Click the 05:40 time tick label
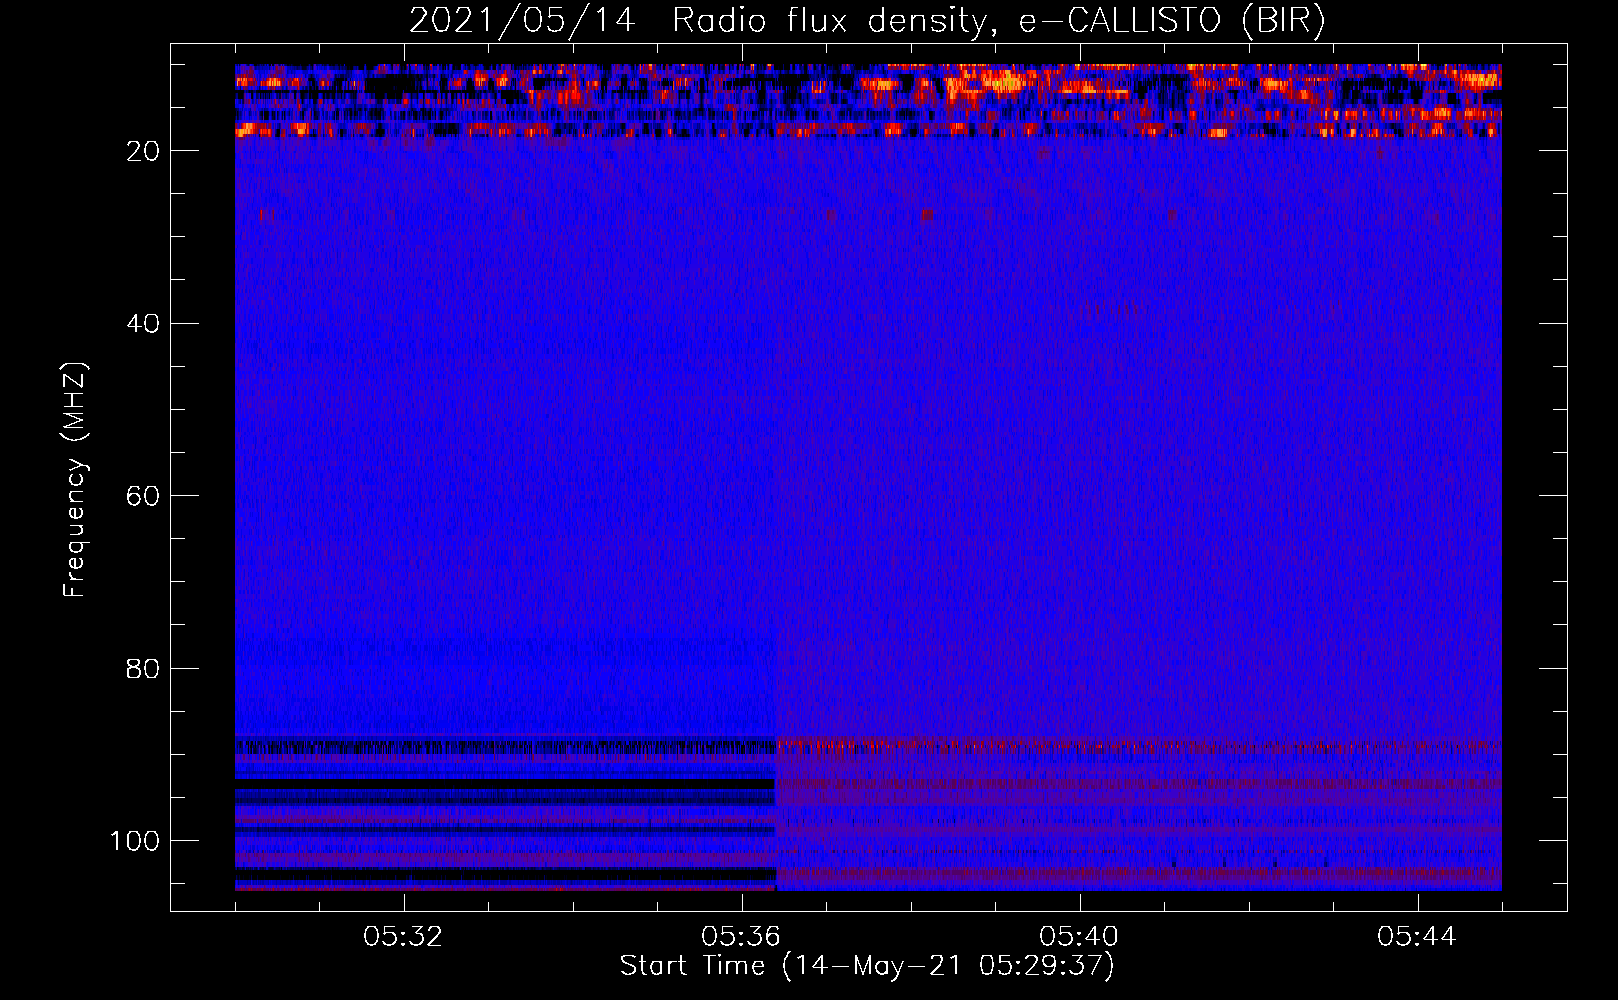 pyautogui.click(x=1079, y=937)
